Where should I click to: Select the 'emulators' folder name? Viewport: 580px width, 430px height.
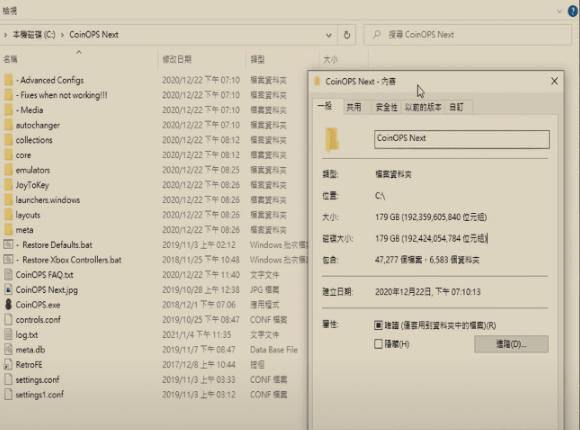click(33, 170)
